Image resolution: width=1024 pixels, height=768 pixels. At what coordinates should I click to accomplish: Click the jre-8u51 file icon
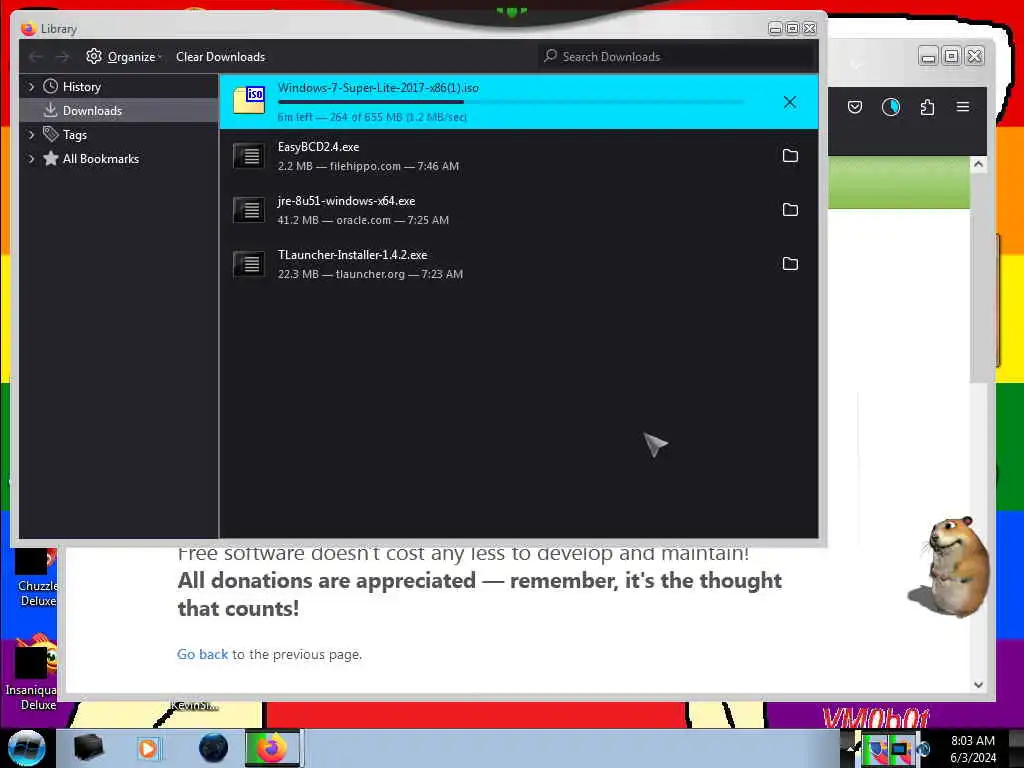[x=249, y=210]
